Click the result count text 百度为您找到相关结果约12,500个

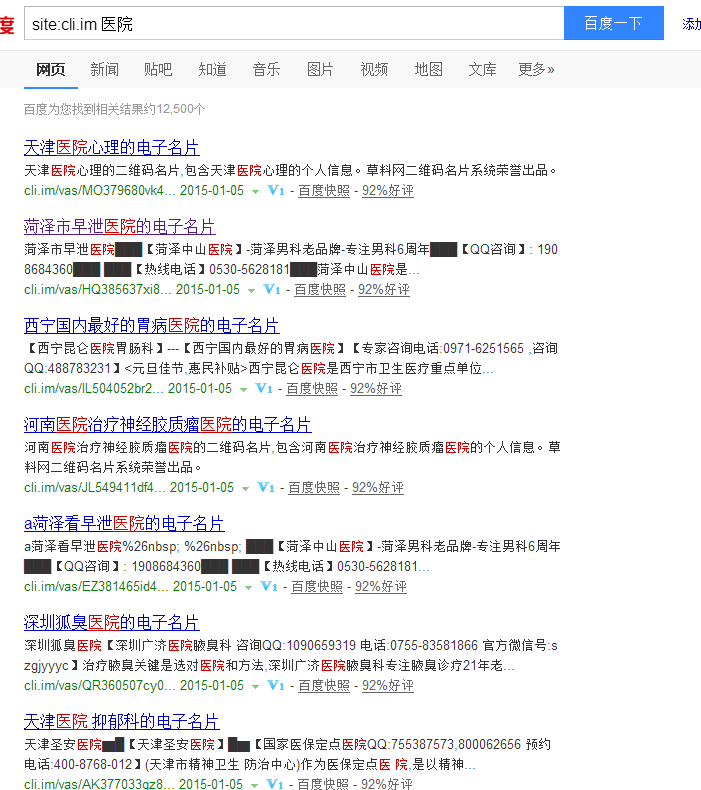[x=114, y=109]
